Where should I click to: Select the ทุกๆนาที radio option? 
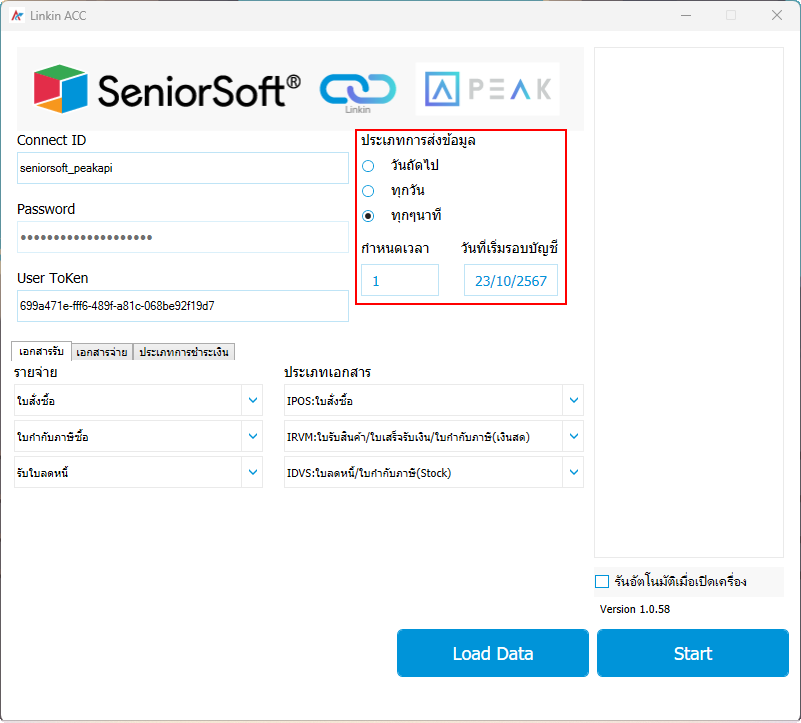(368, 216)
